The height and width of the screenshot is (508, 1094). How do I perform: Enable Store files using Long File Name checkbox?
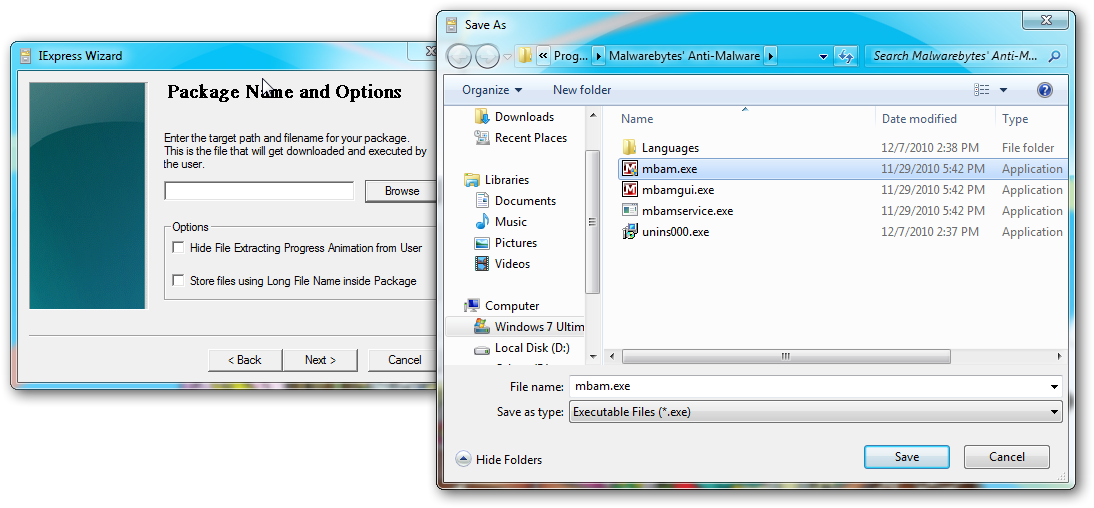(x=179, y=281)
